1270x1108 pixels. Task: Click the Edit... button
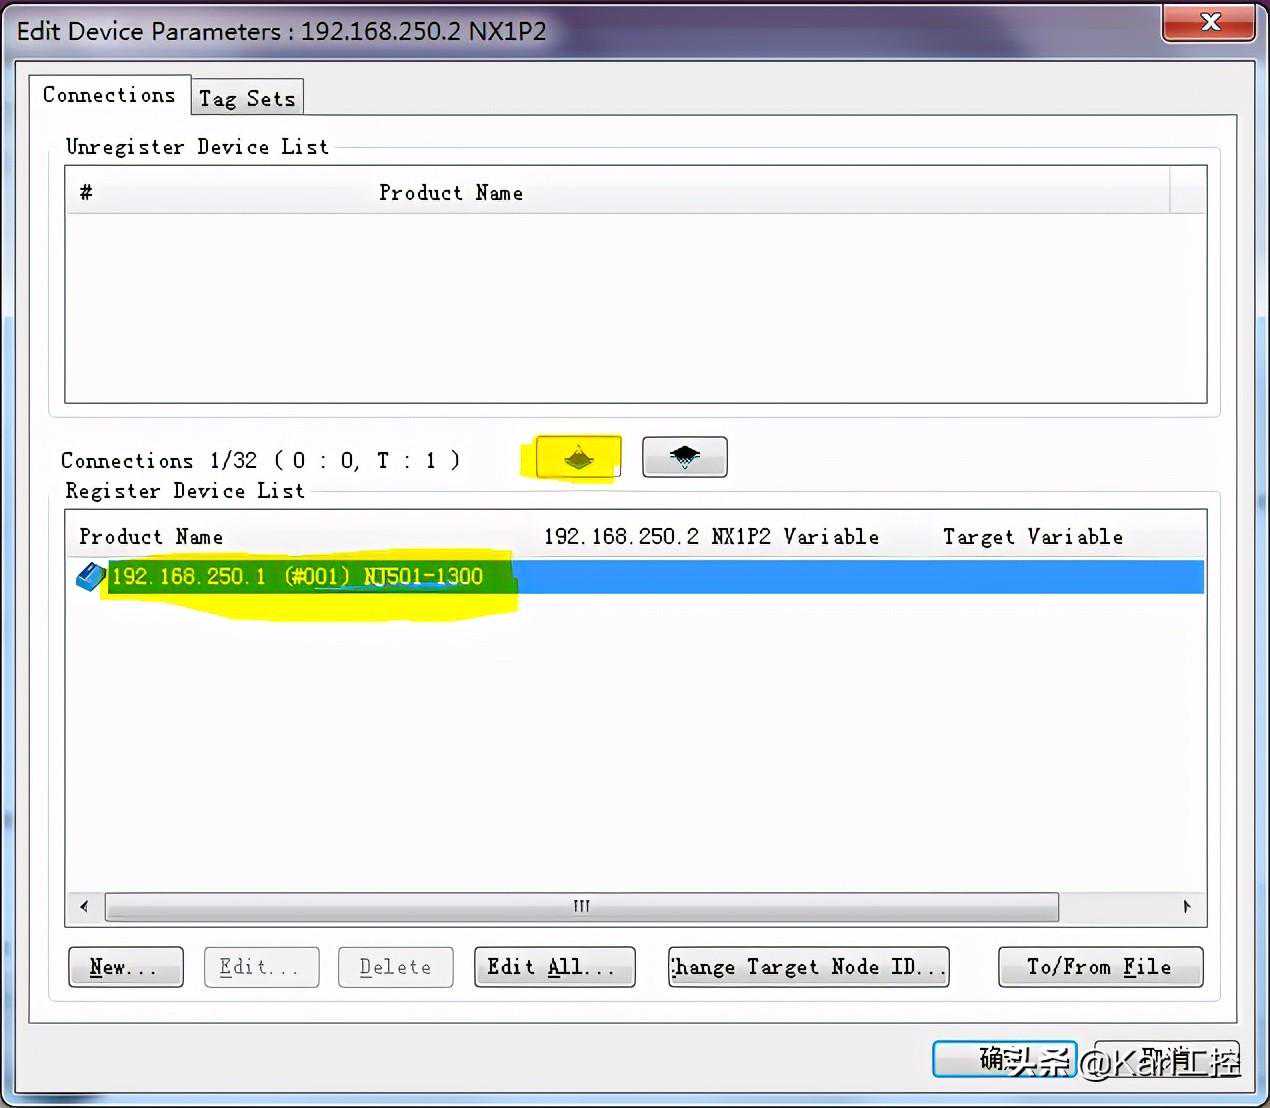click(261, 967)
